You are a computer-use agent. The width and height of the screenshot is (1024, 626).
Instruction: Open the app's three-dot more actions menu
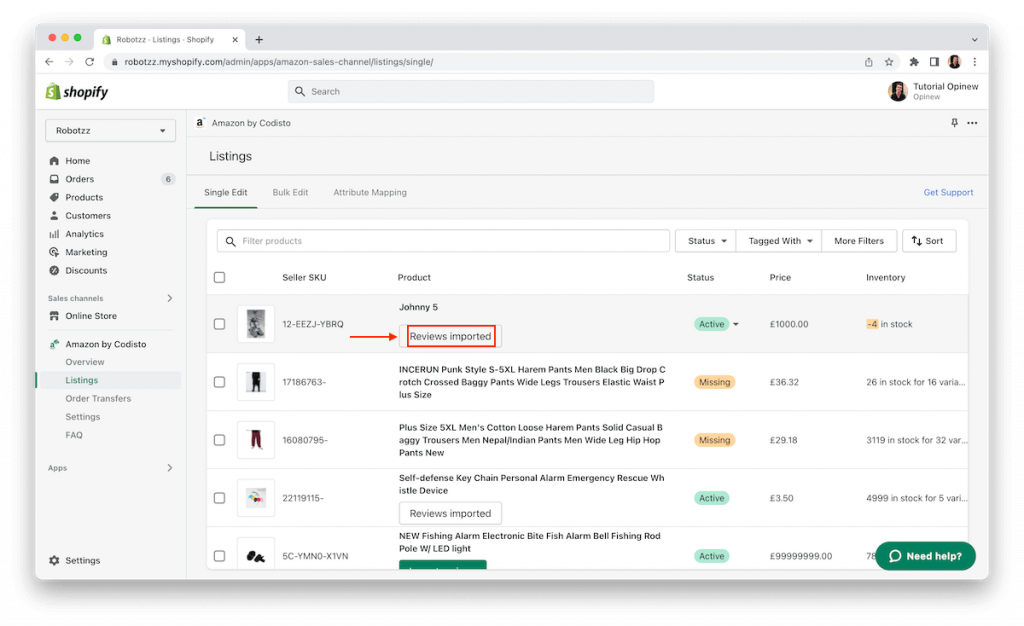[972, 123]
